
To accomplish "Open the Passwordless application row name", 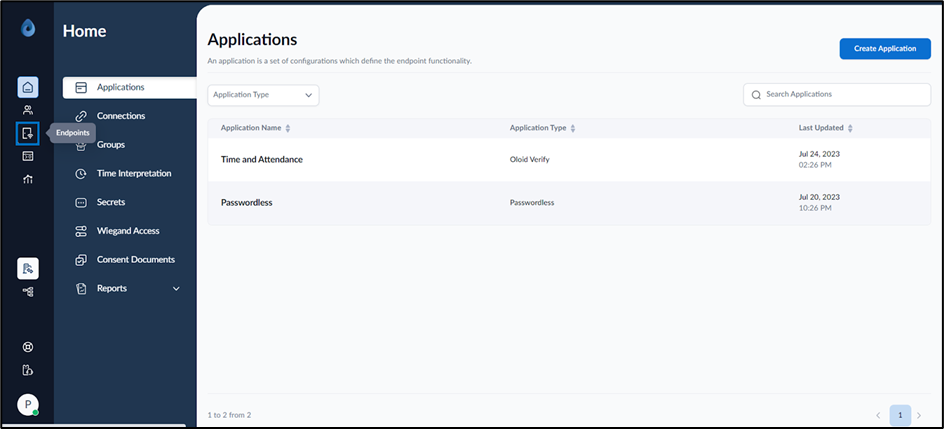I will click(247, 203).
